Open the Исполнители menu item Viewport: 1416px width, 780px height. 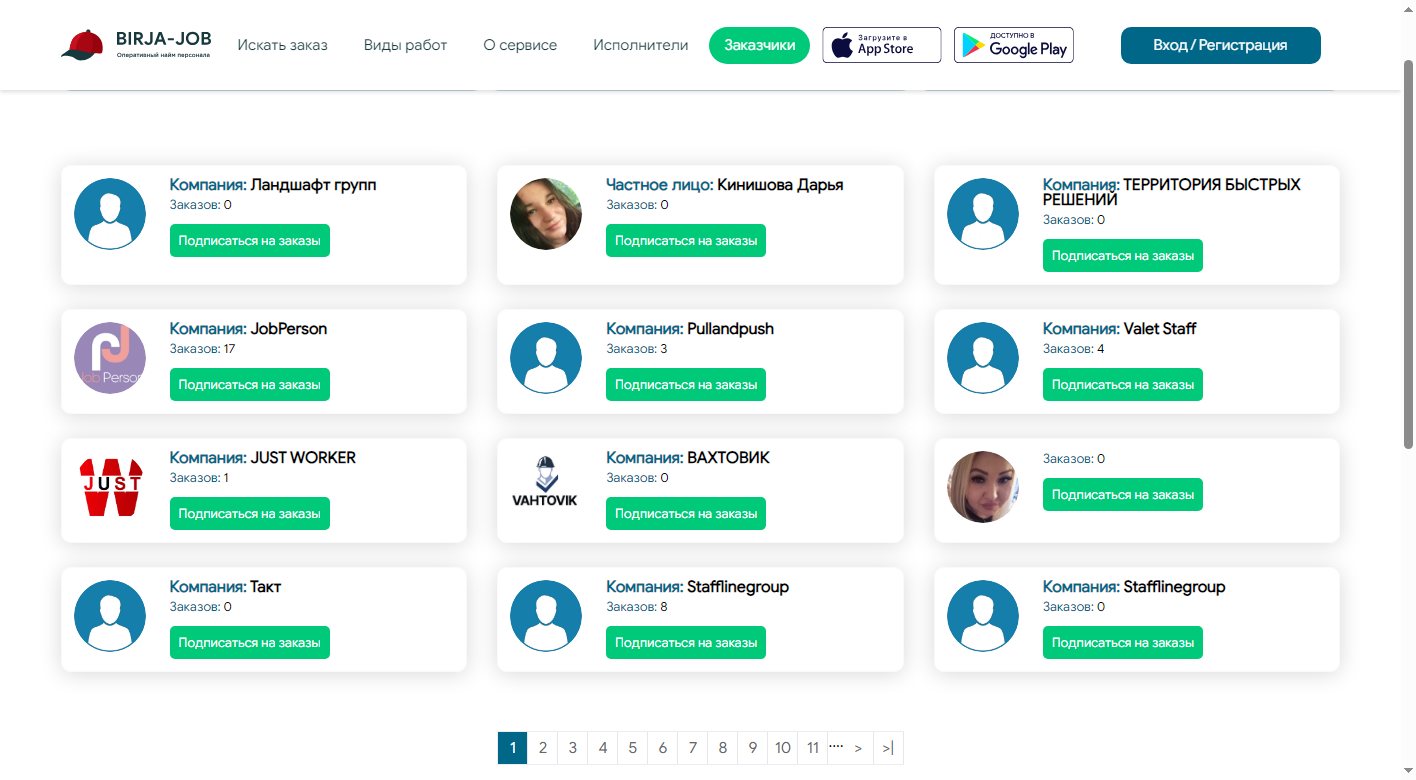pos(641,45)
